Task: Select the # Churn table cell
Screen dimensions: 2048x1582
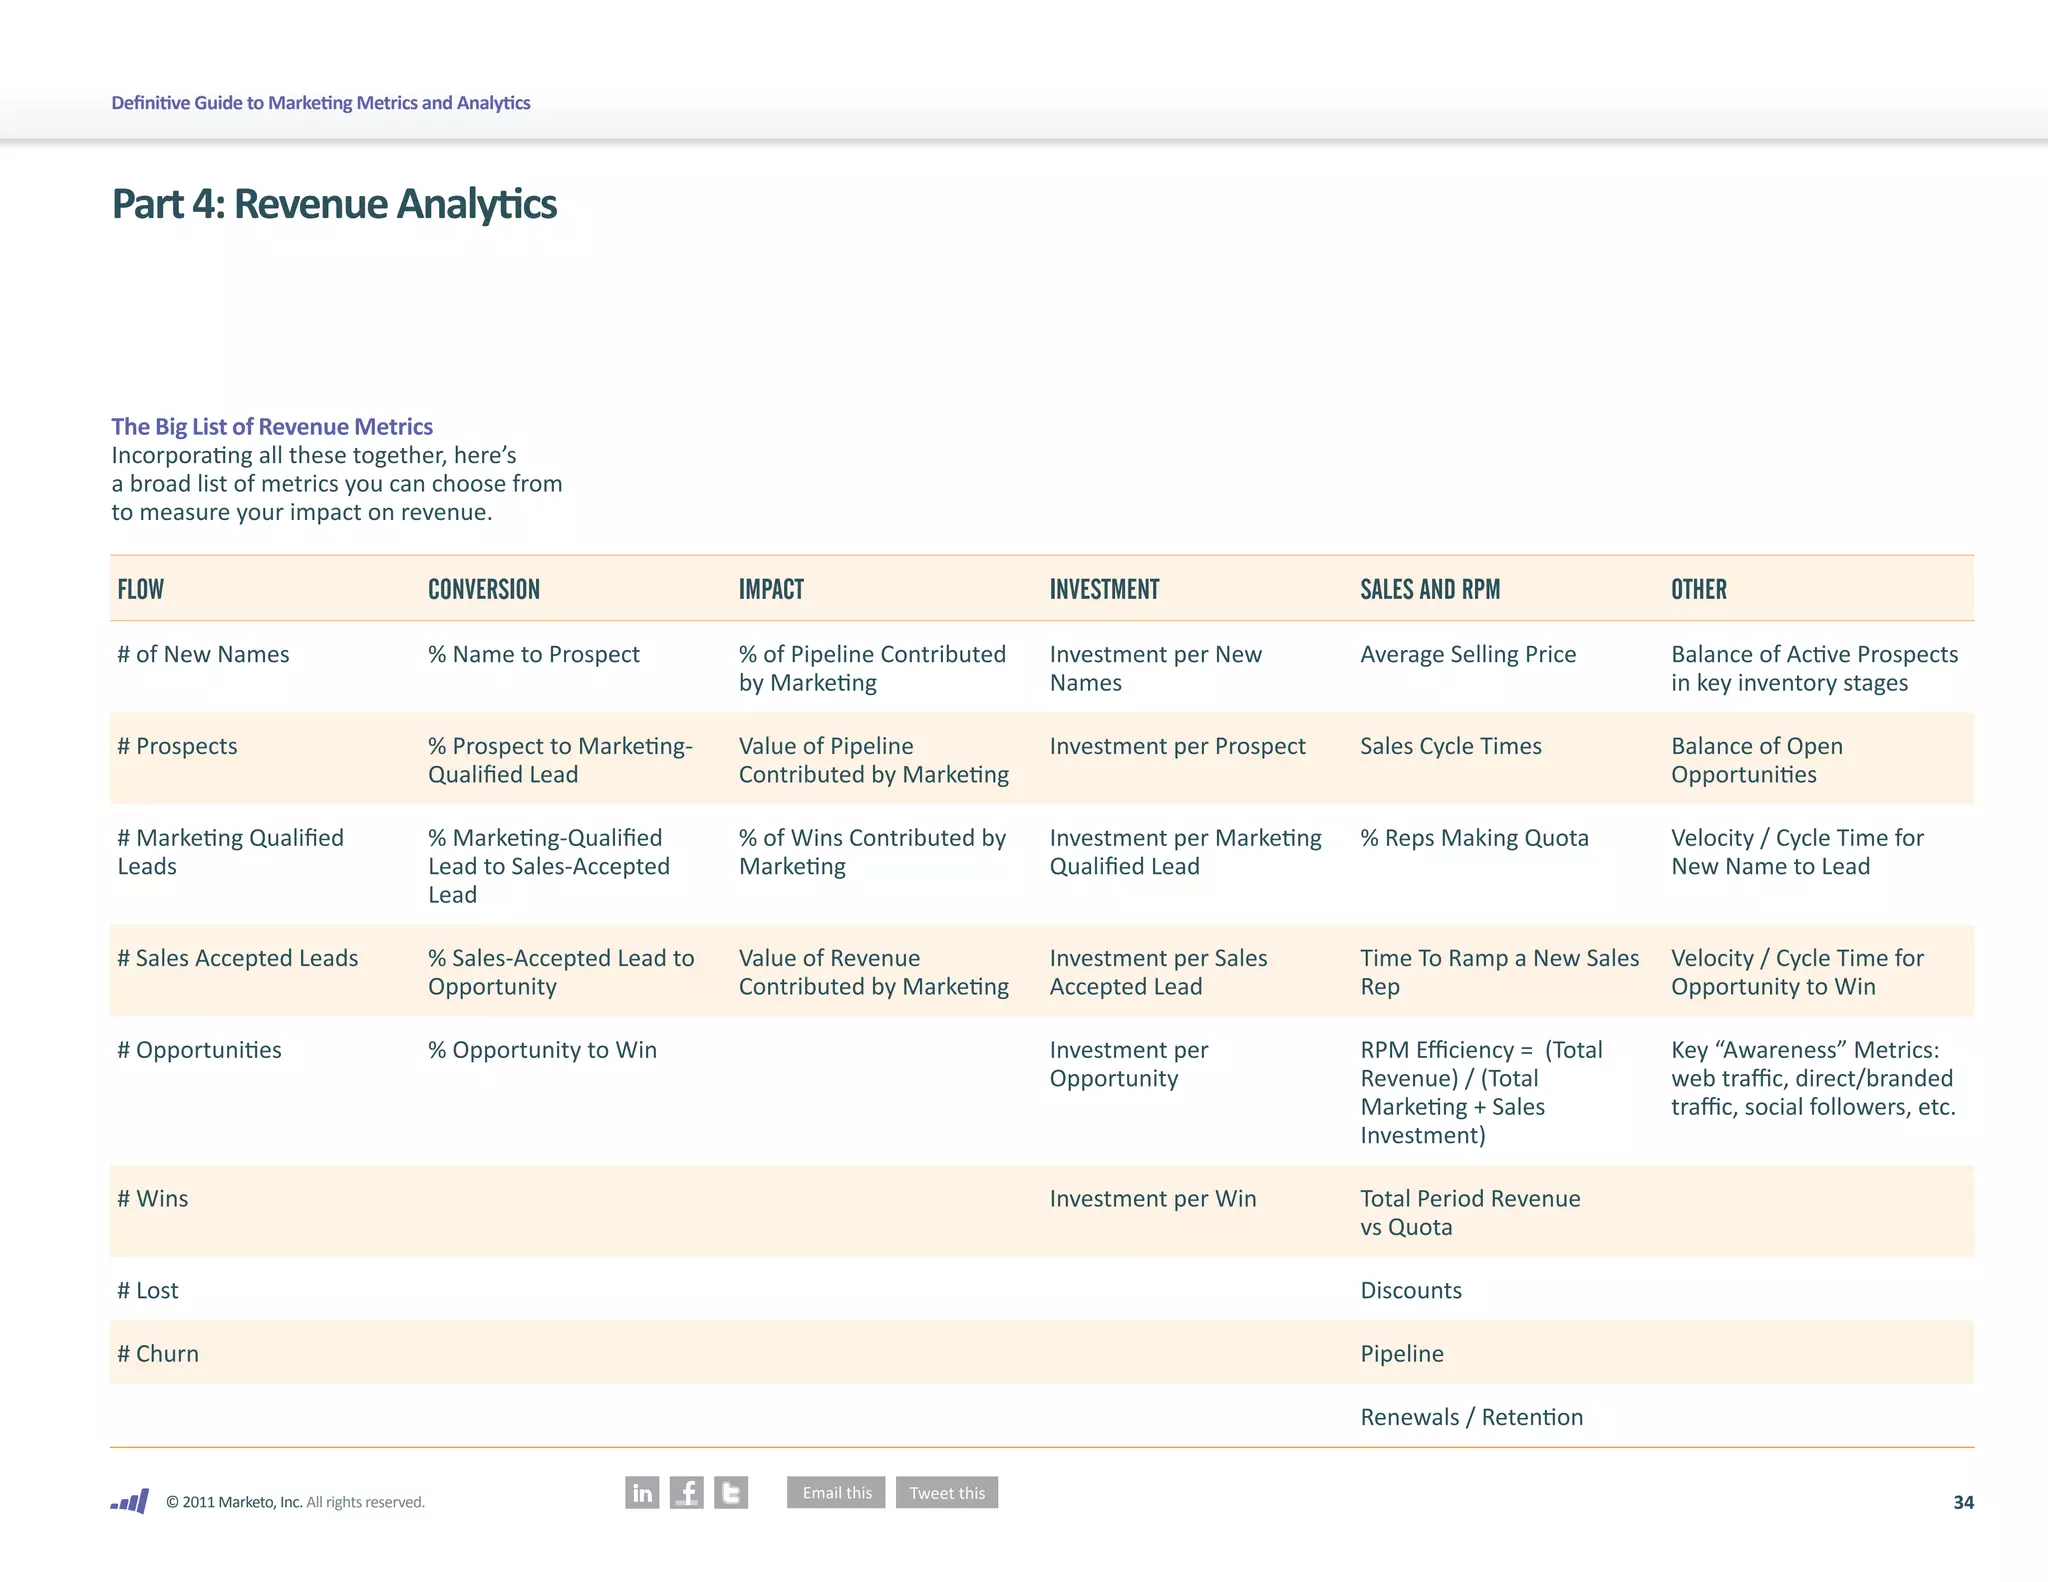Action: (x=158, y=1353)
